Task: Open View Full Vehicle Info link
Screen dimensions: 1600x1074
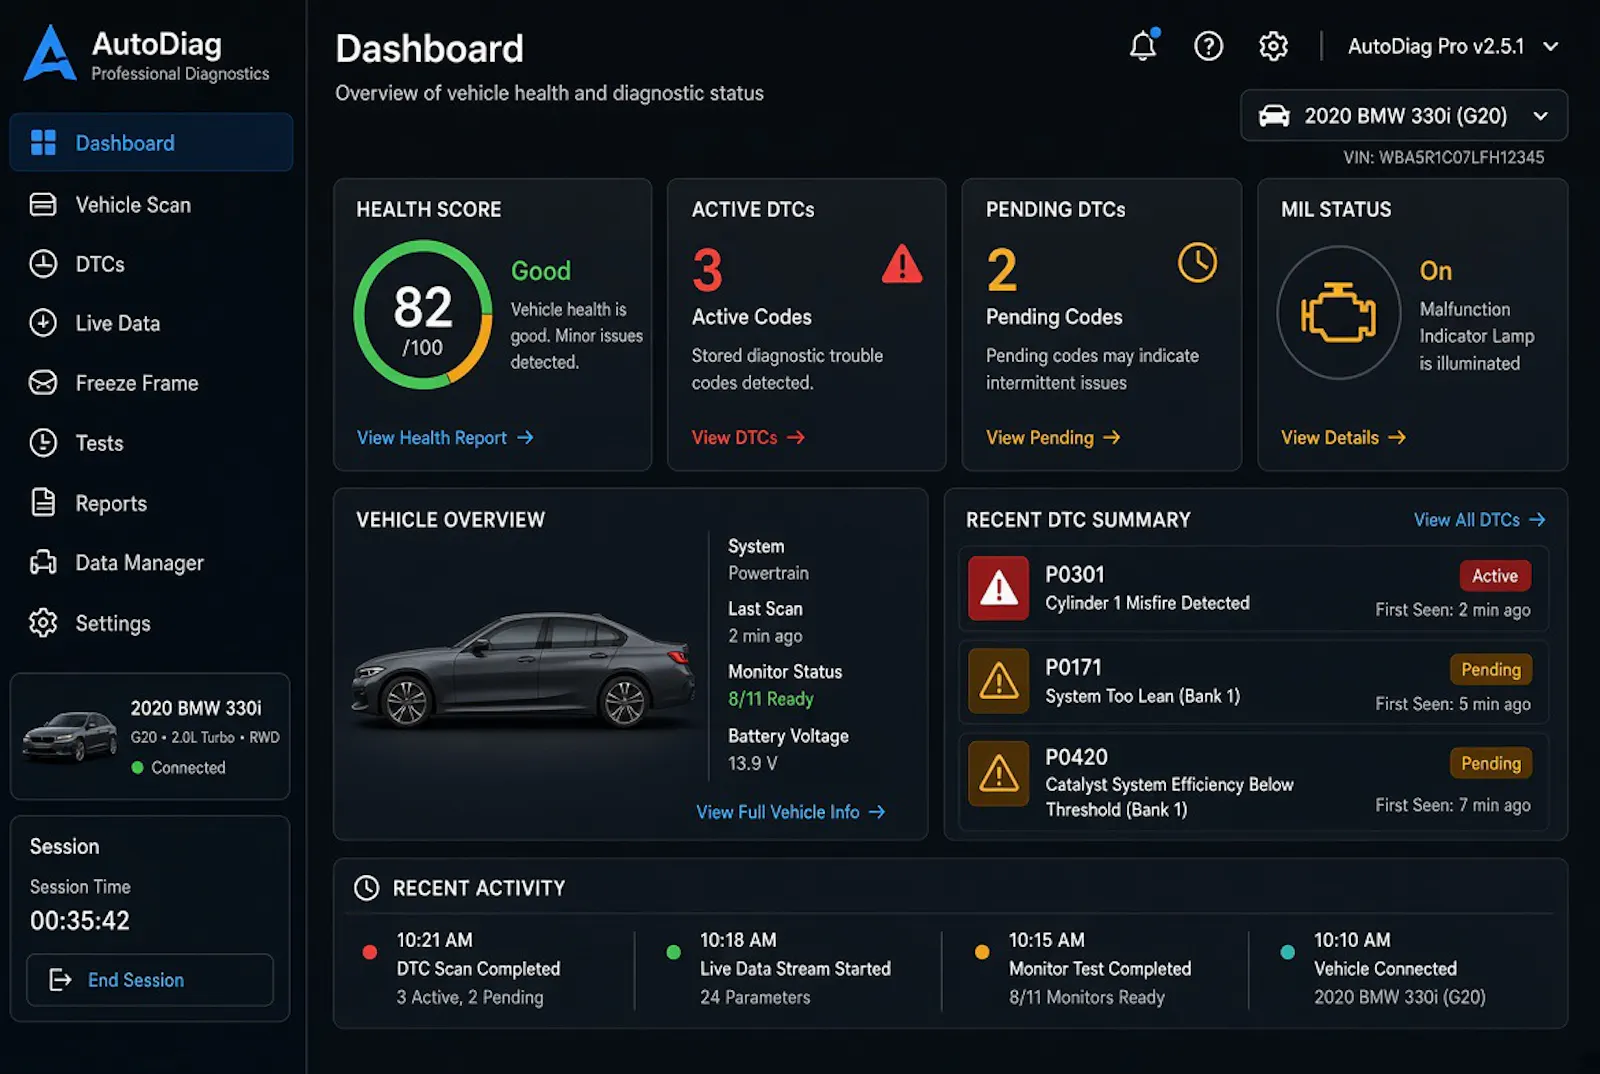Action: (x=790, y=812)
